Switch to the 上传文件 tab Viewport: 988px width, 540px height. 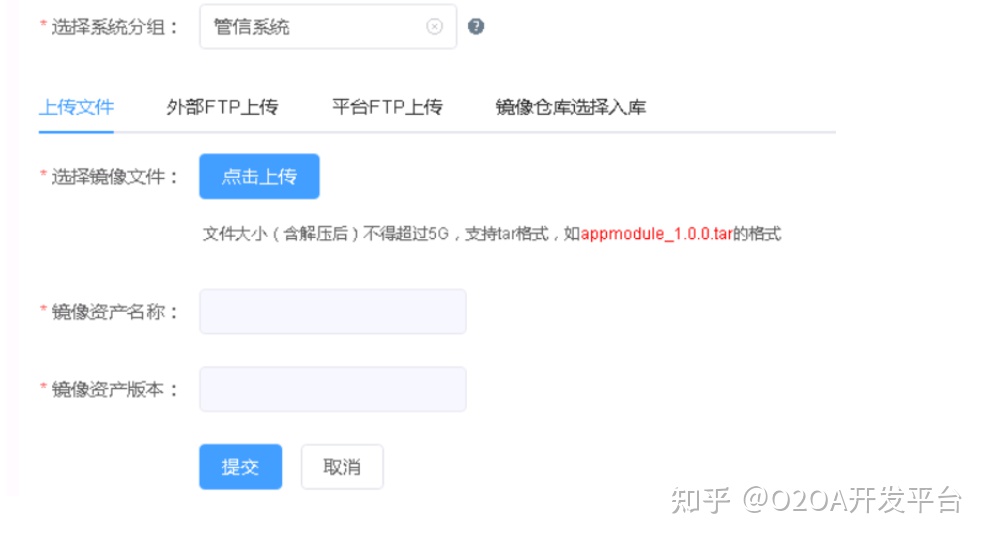coord(76,107)
